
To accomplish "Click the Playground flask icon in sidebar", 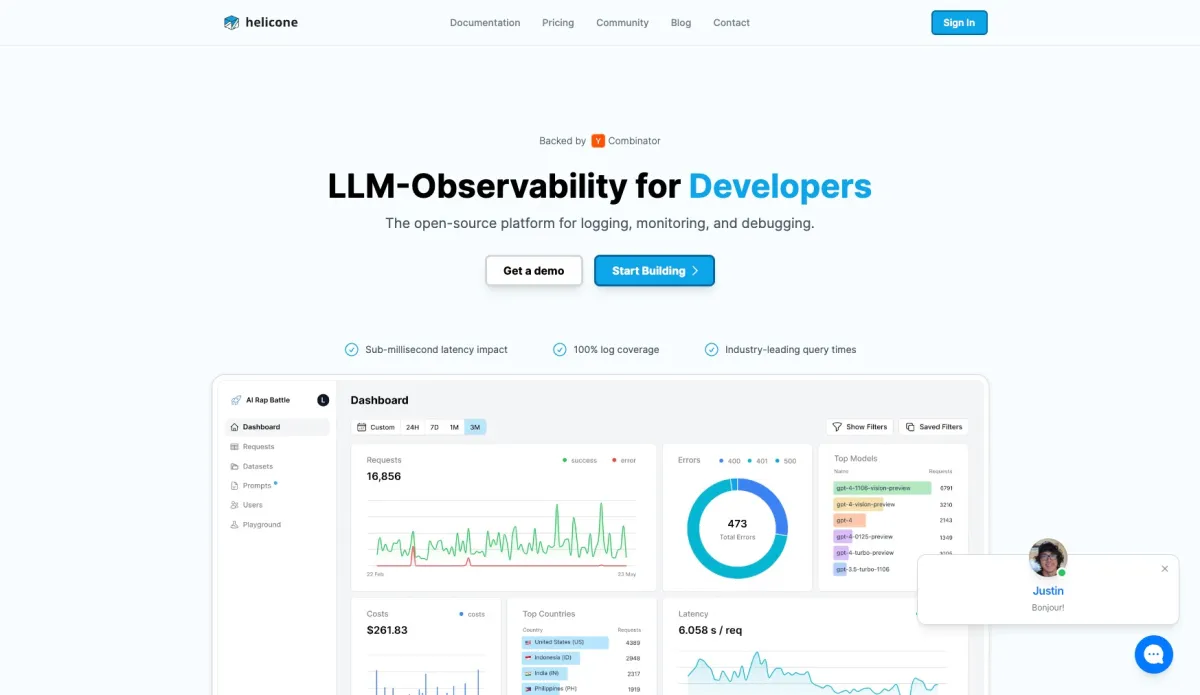I will point(235,524).
